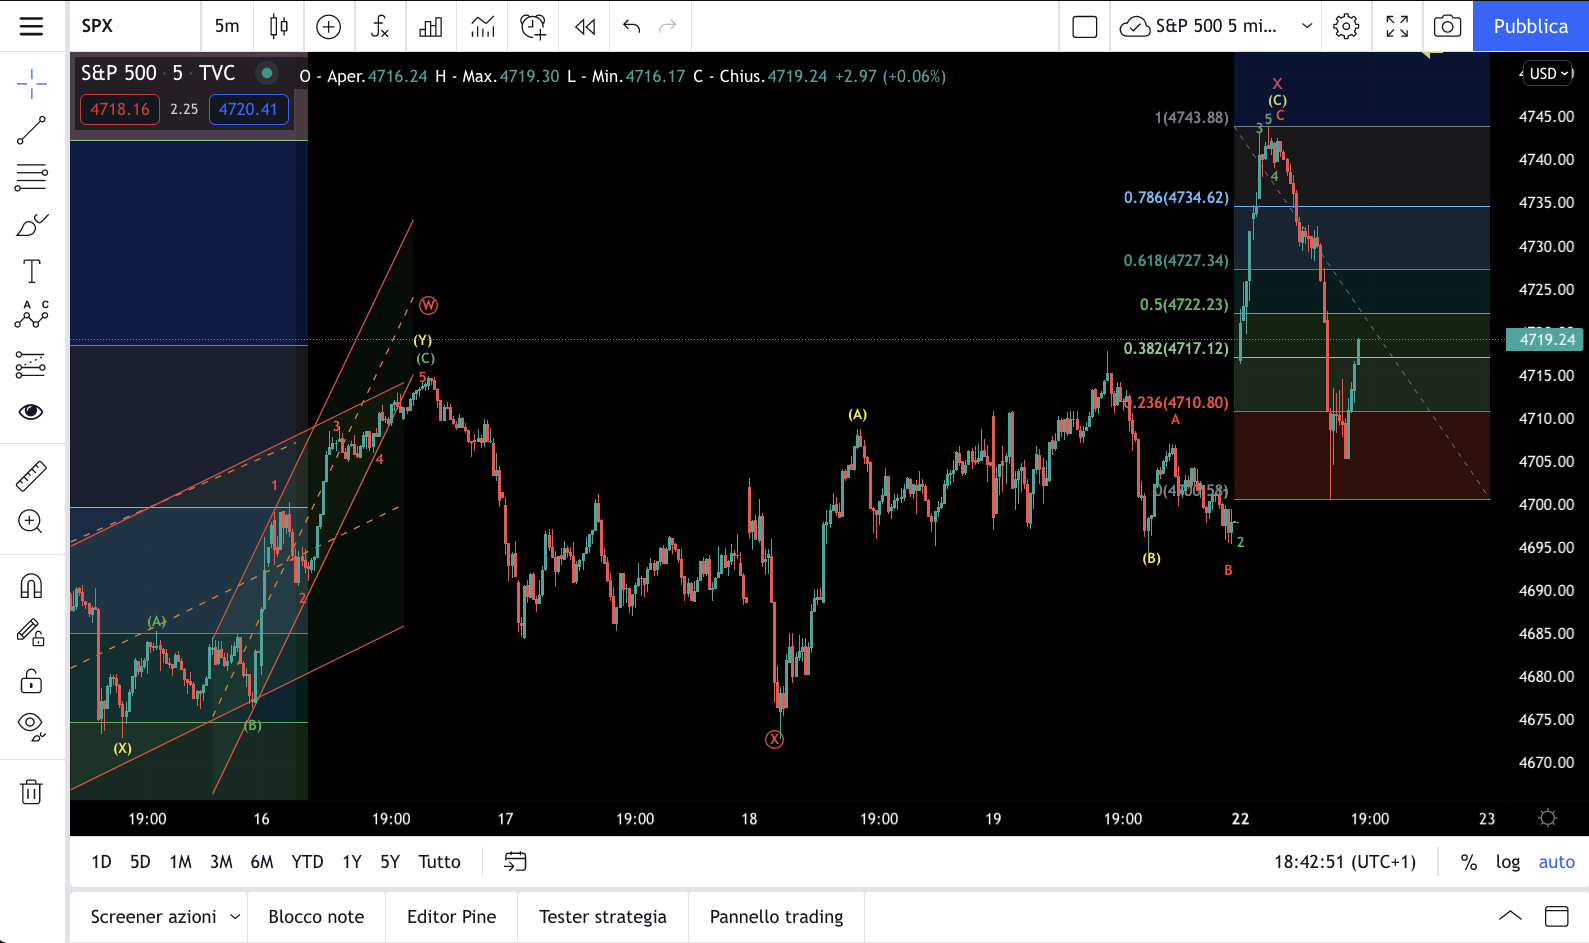Open the layout selection square icon
The width and height of the screenshot is (1589, 943).
click(1085, 26)
